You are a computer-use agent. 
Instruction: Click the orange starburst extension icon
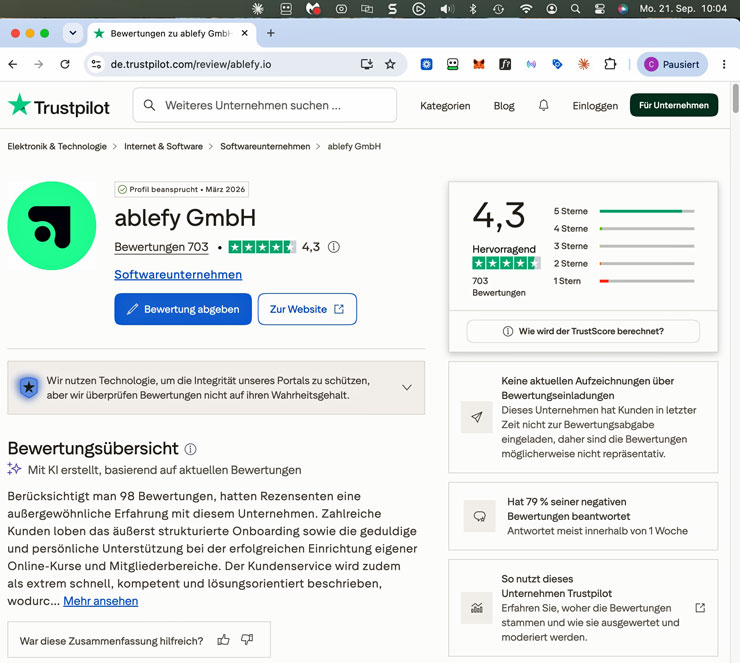[584, 64]
